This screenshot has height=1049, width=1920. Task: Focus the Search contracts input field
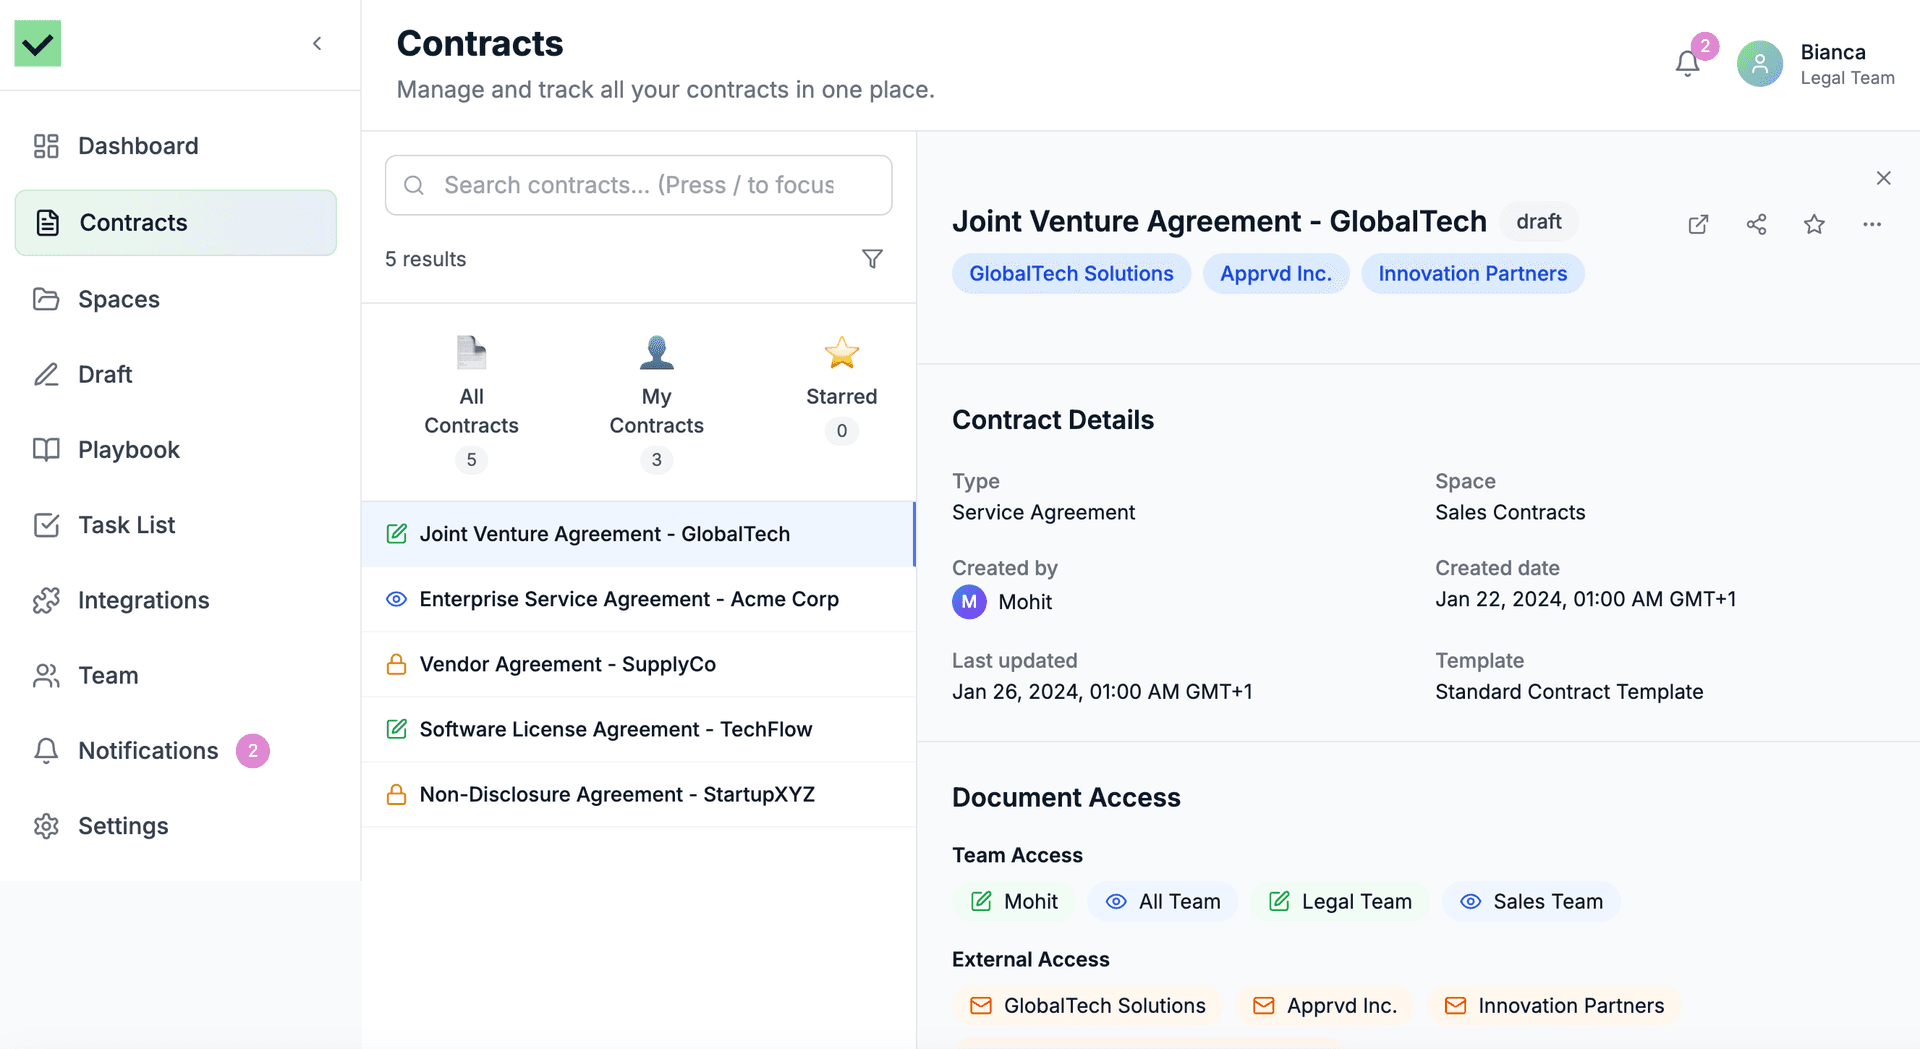tap(638, 185)
